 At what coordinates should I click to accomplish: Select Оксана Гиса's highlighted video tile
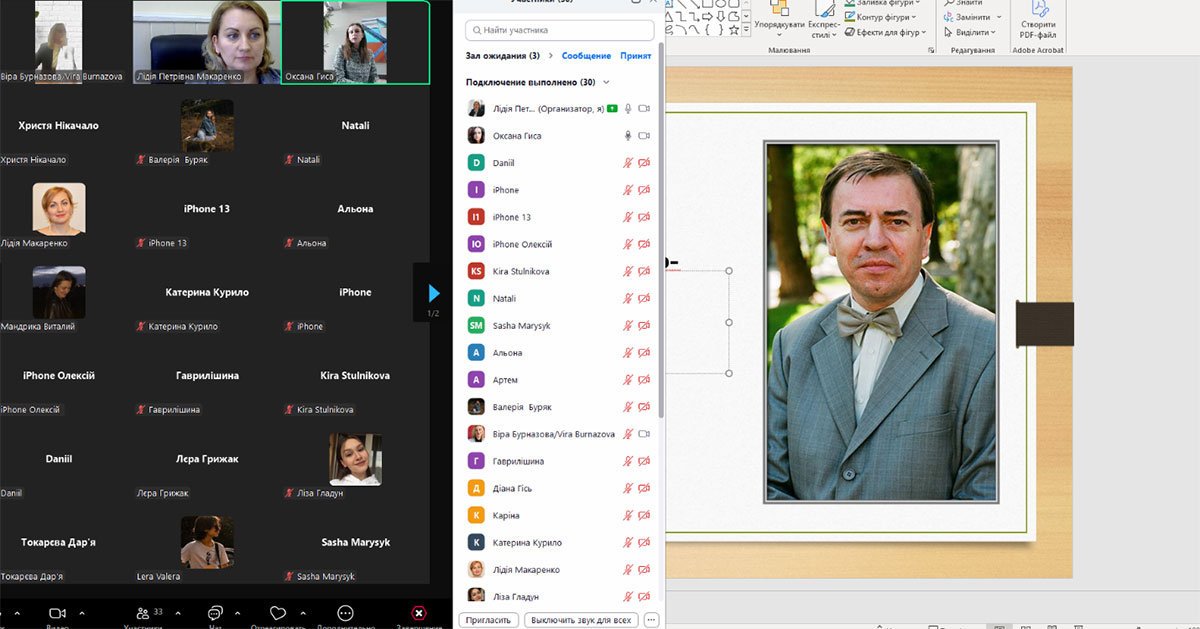(x=356, y=42)
